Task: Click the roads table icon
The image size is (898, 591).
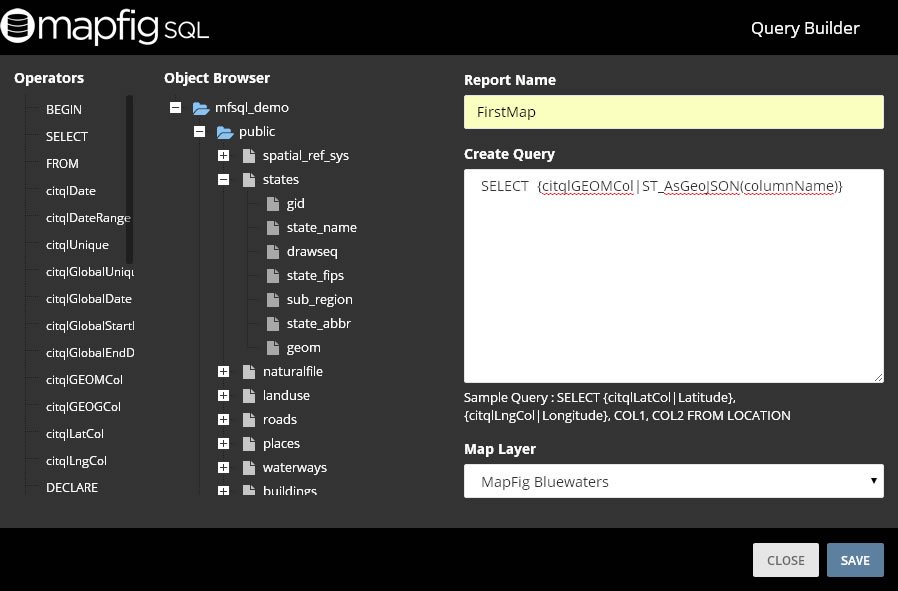Action: tap(249, 419)
